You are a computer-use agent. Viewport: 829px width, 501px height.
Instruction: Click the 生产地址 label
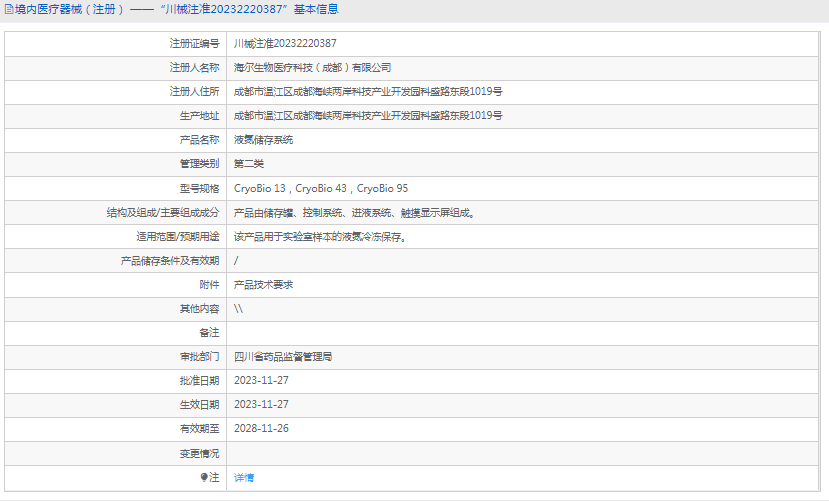click(199, 116)
